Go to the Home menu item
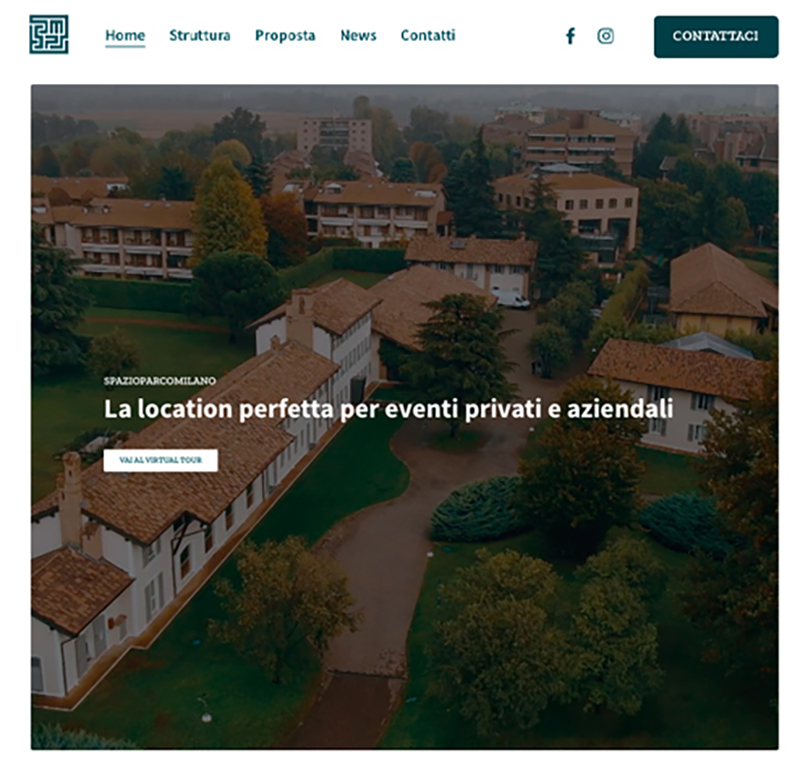Viewport: 800px width, 766px height. (x=125, y=35)
